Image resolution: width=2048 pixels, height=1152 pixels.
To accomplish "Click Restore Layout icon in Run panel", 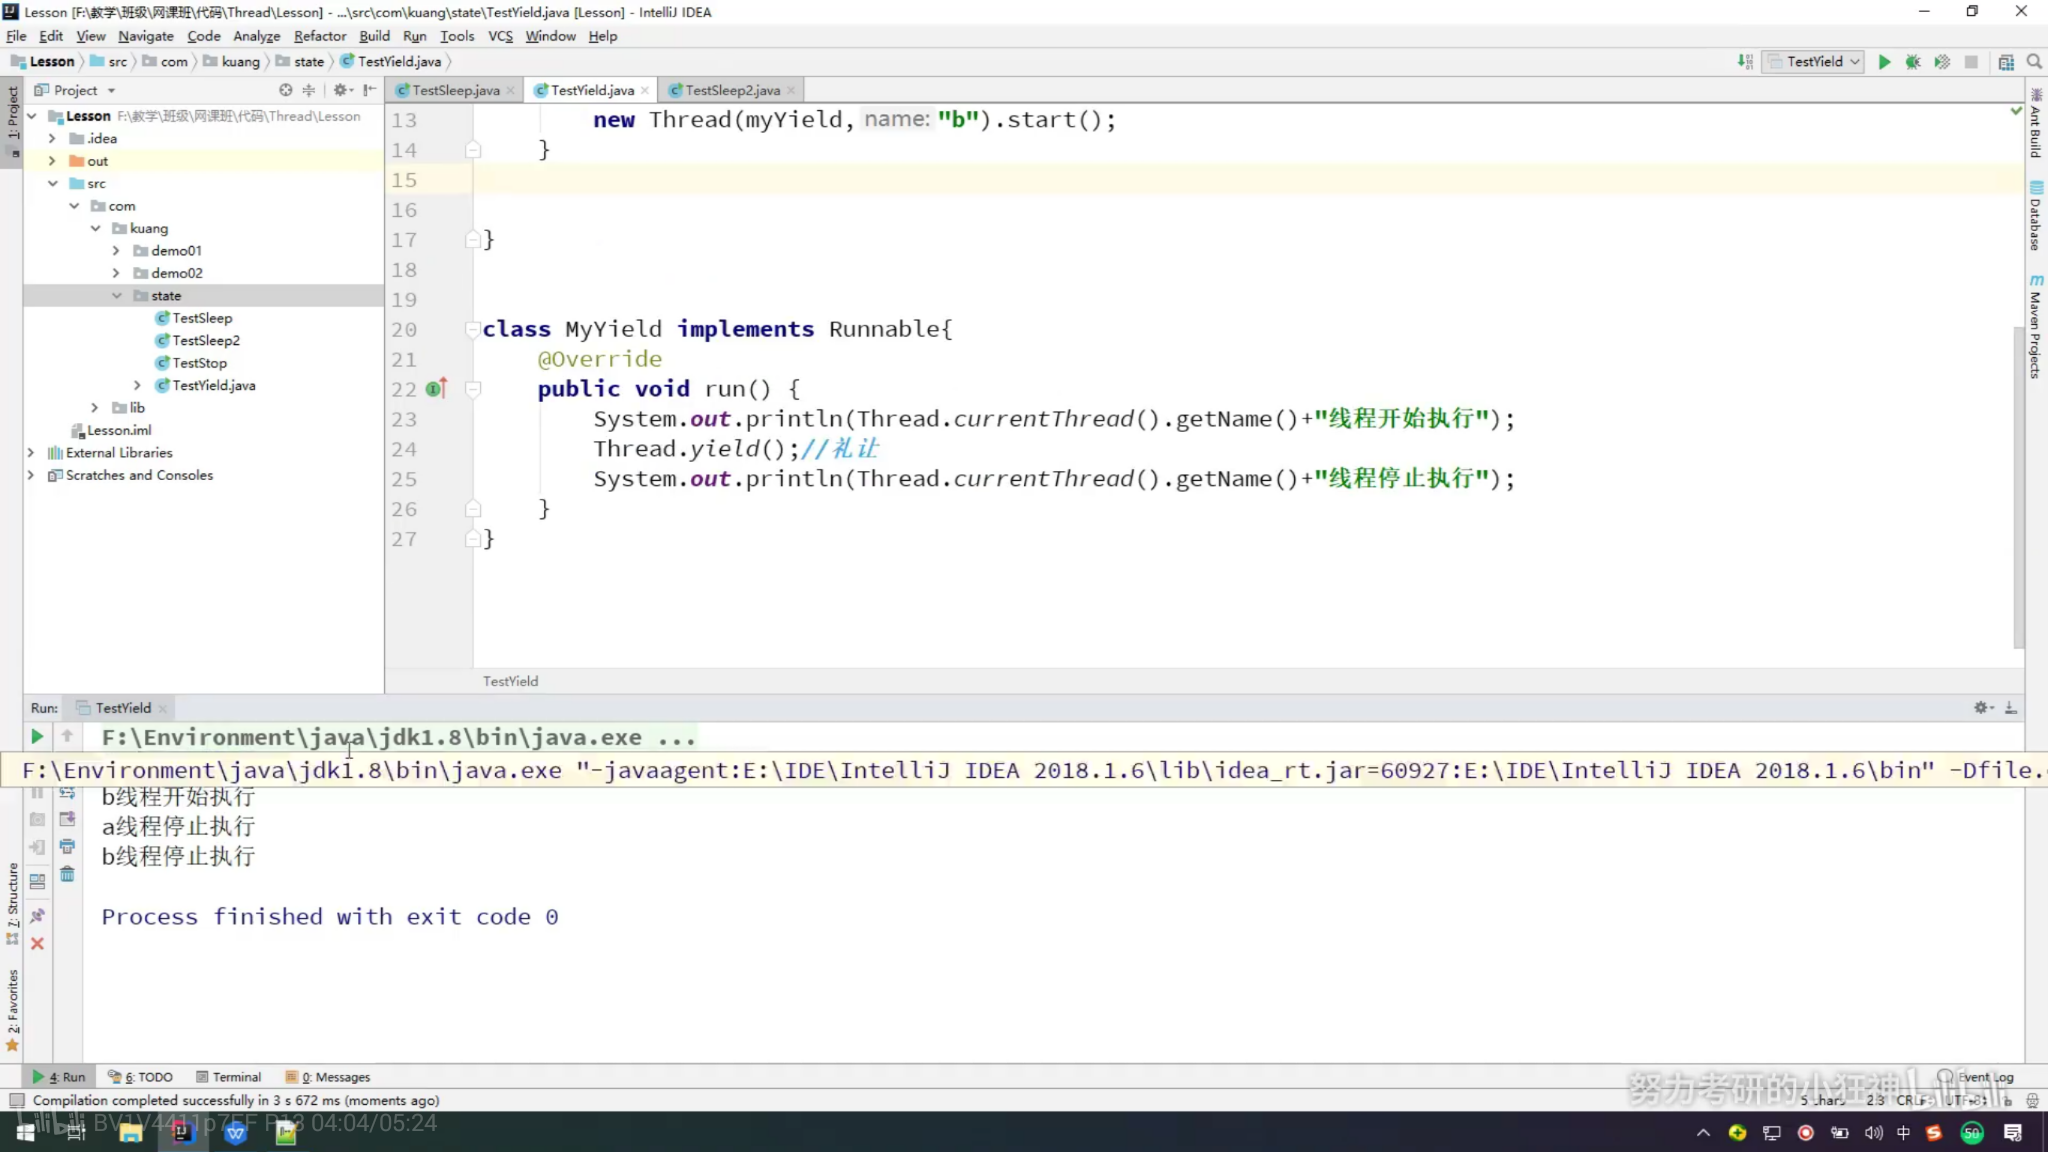I will 37,882.
